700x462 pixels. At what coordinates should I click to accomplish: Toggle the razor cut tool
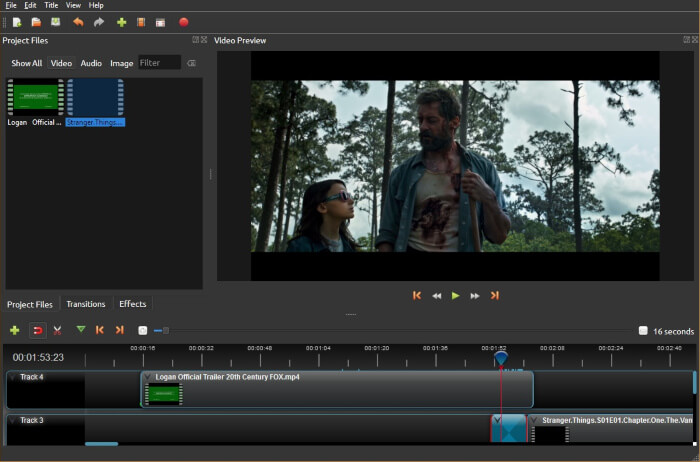(x=57, y=330)
